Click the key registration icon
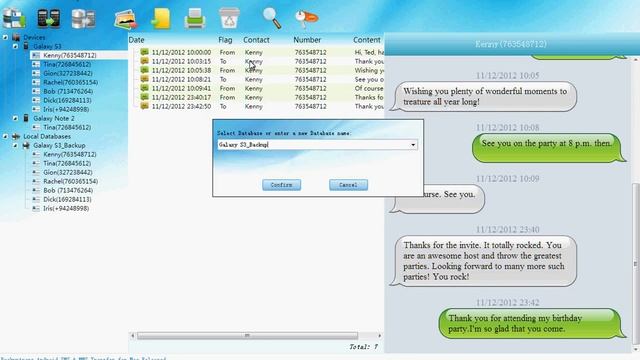The image size is (640, 360). [306, 18]
